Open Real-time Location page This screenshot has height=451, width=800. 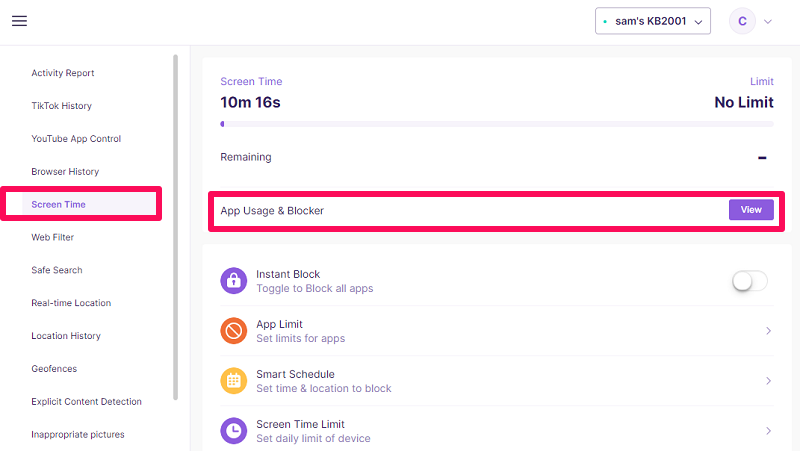tap(71, 303)
